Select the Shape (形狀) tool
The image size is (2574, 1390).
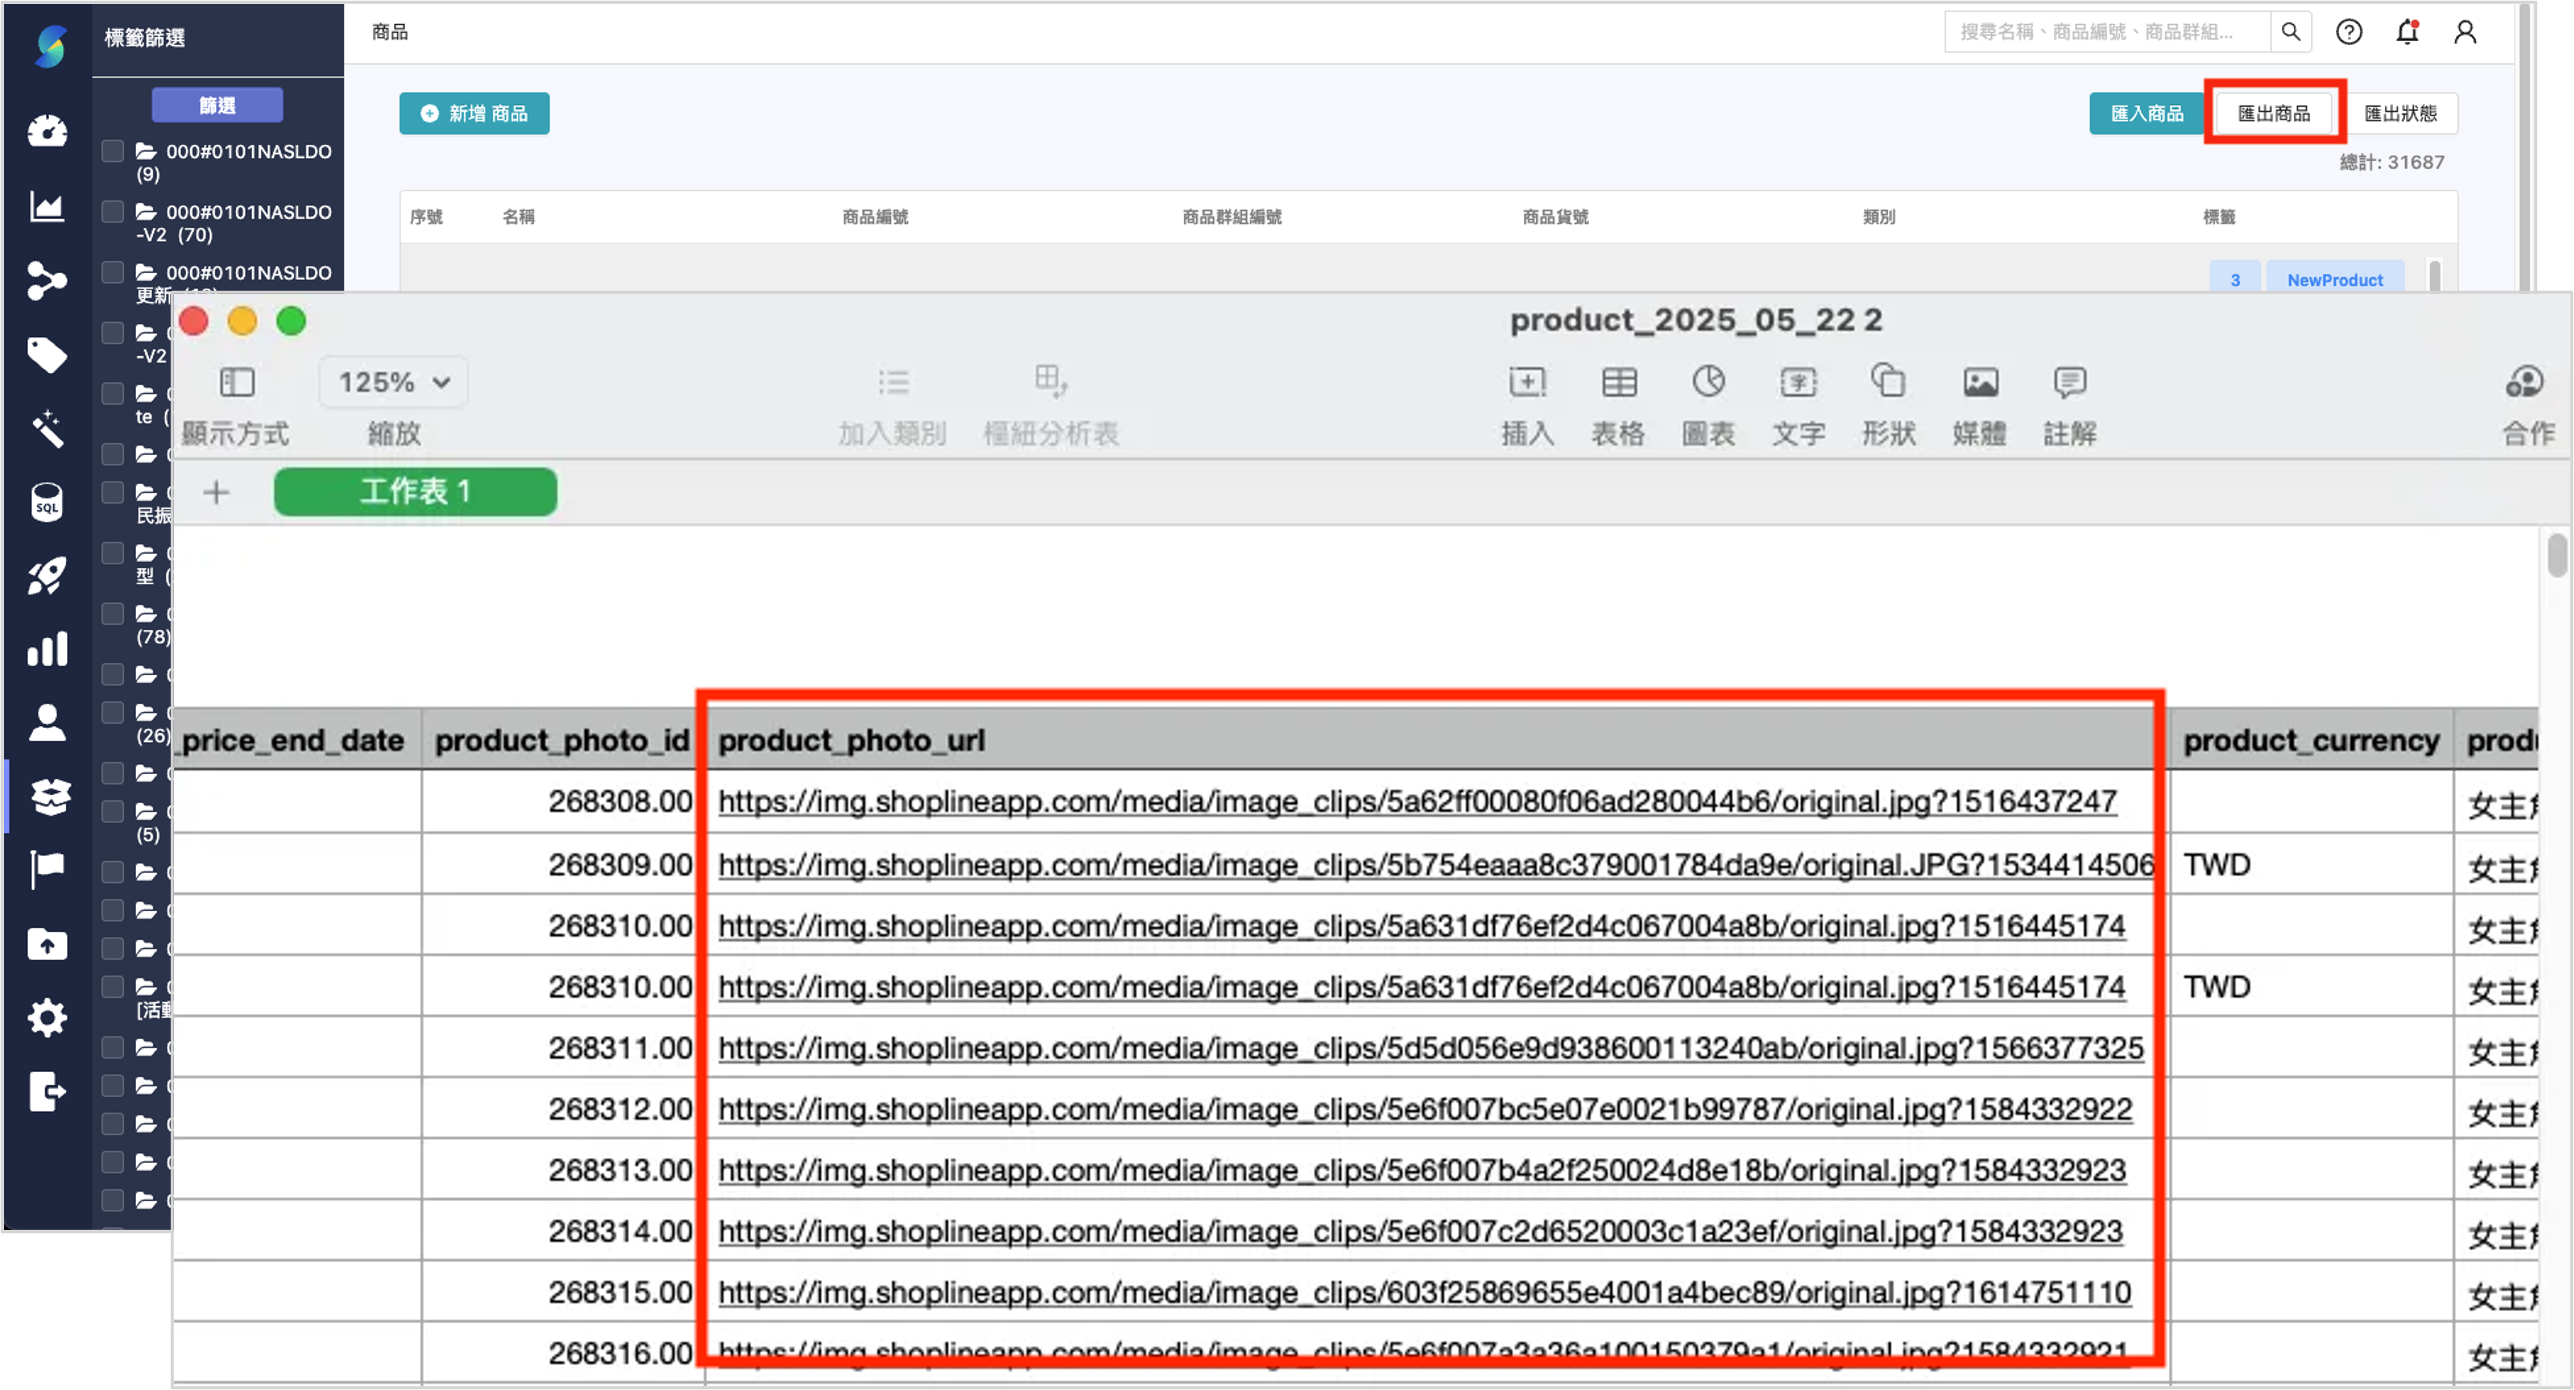pos(1887,383)
